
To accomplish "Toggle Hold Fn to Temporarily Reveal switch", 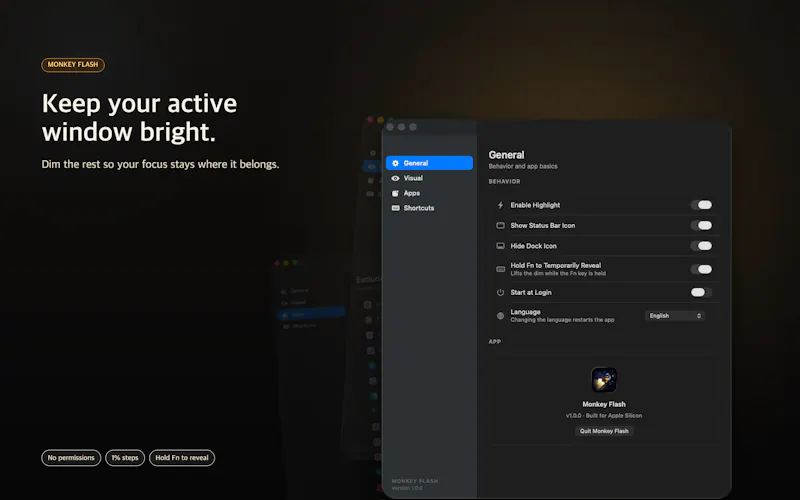I will (x=702, y=269).
